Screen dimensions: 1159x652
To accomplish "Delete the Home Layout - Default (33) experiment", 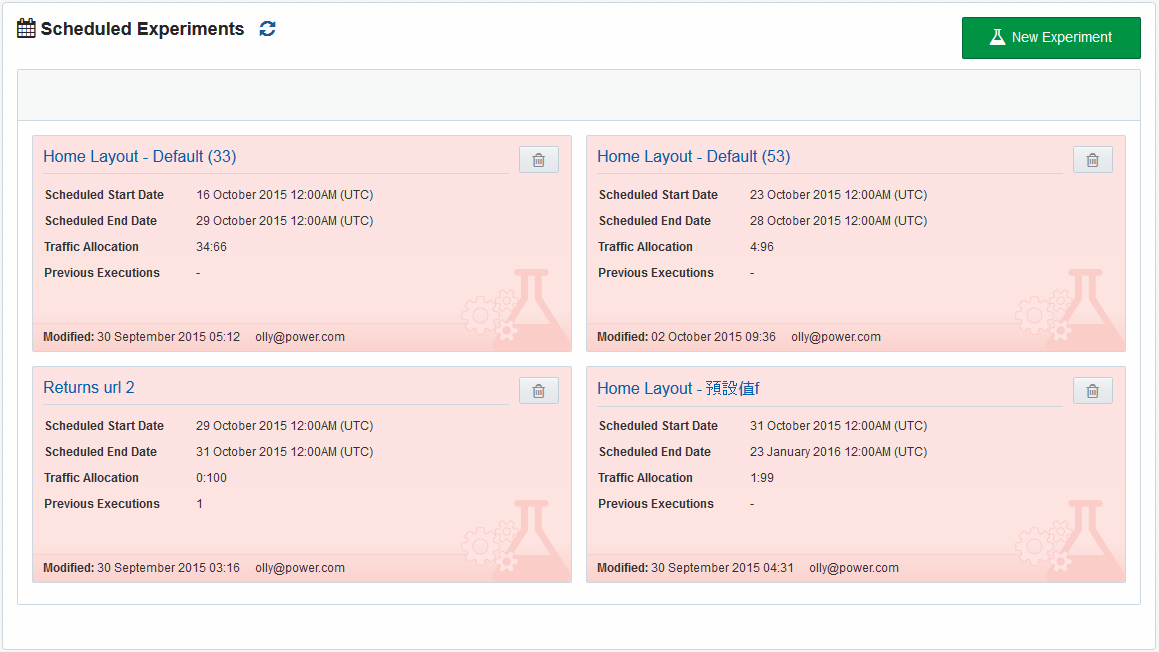I will coord(539,160).
